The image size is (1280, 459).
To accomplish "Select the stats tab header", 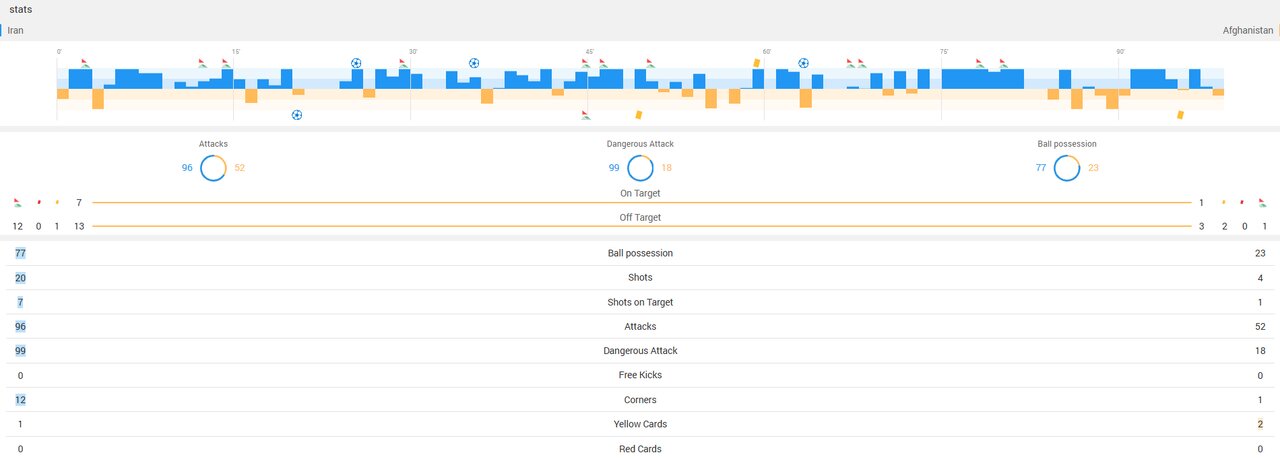I will [21, 9].
